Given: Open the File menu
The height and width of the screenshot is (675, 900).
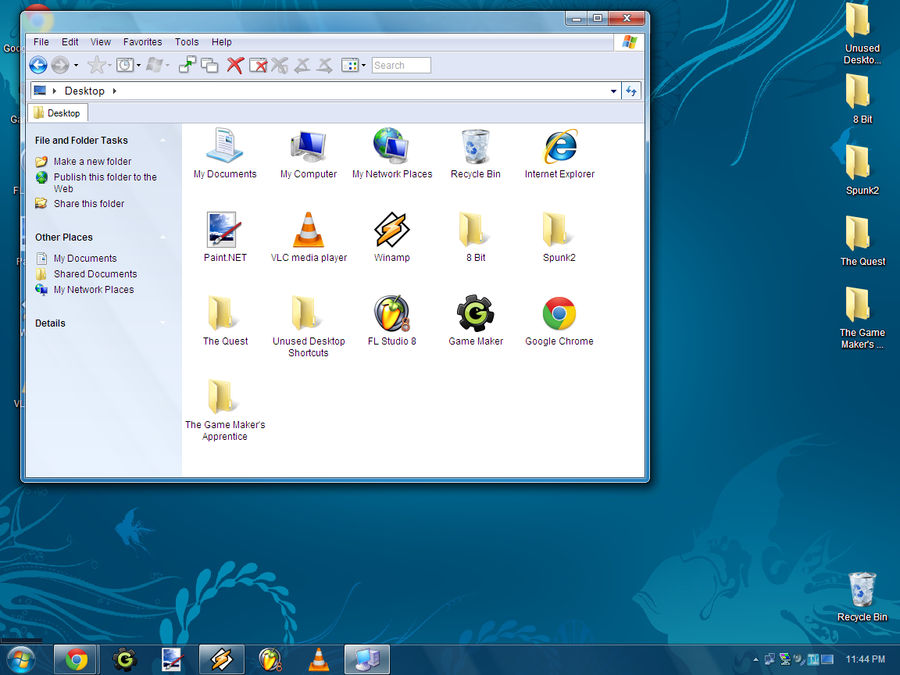Looking at the screenshot, I should (x=41, y=42).
